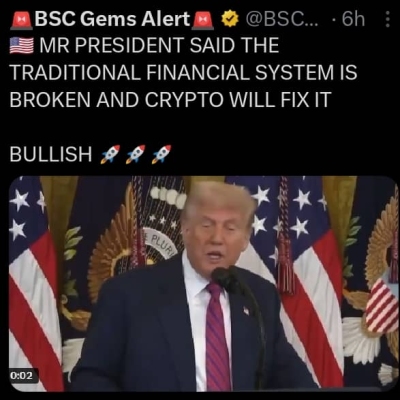Click the TRADITIONAL FINANCIAL SYSTEM IS line
The image size is (400, 400).
183,72
